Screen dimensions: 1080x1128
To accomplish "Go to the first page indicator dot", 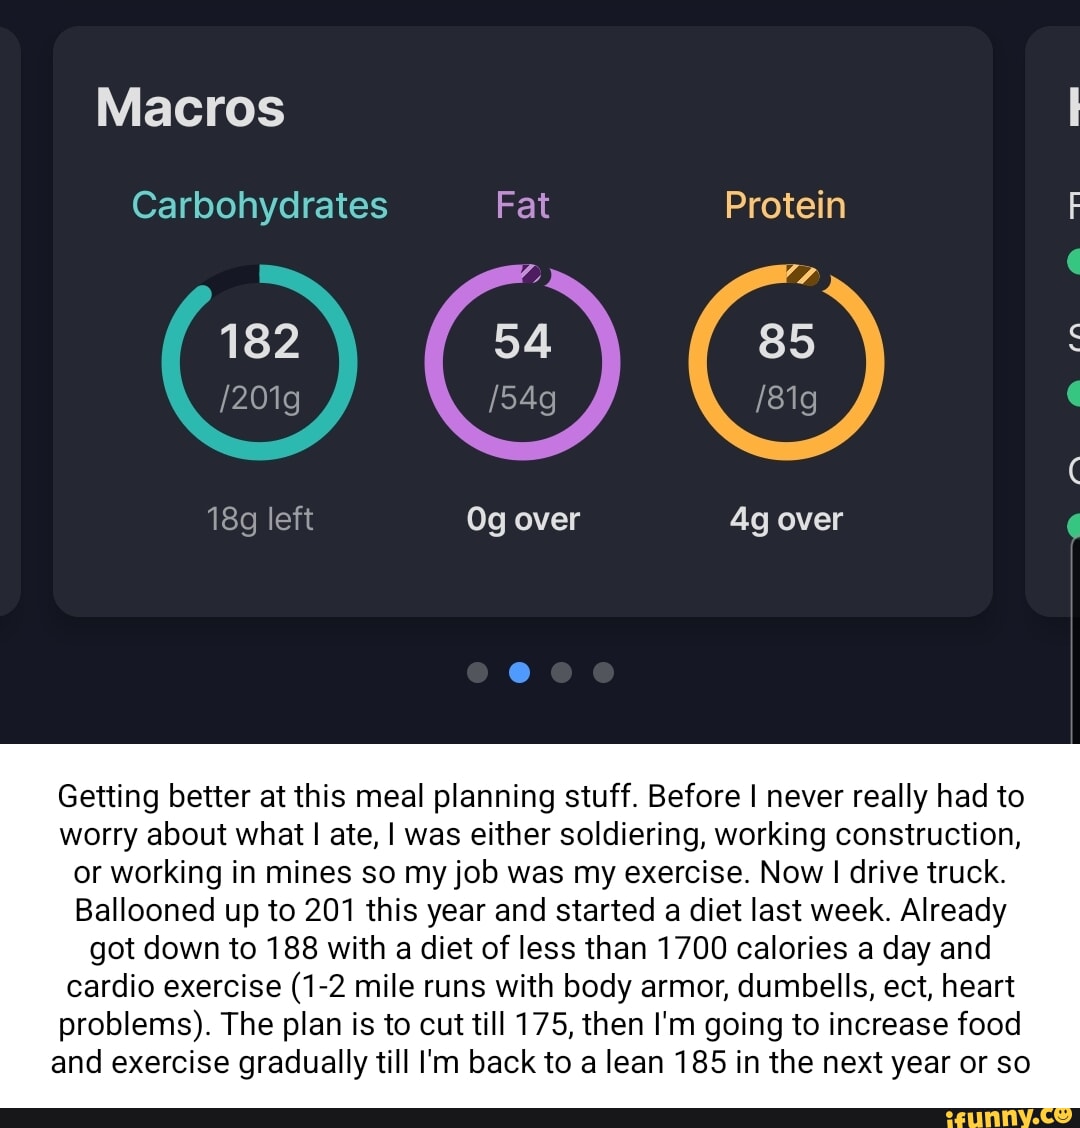I will coord(478,672).
